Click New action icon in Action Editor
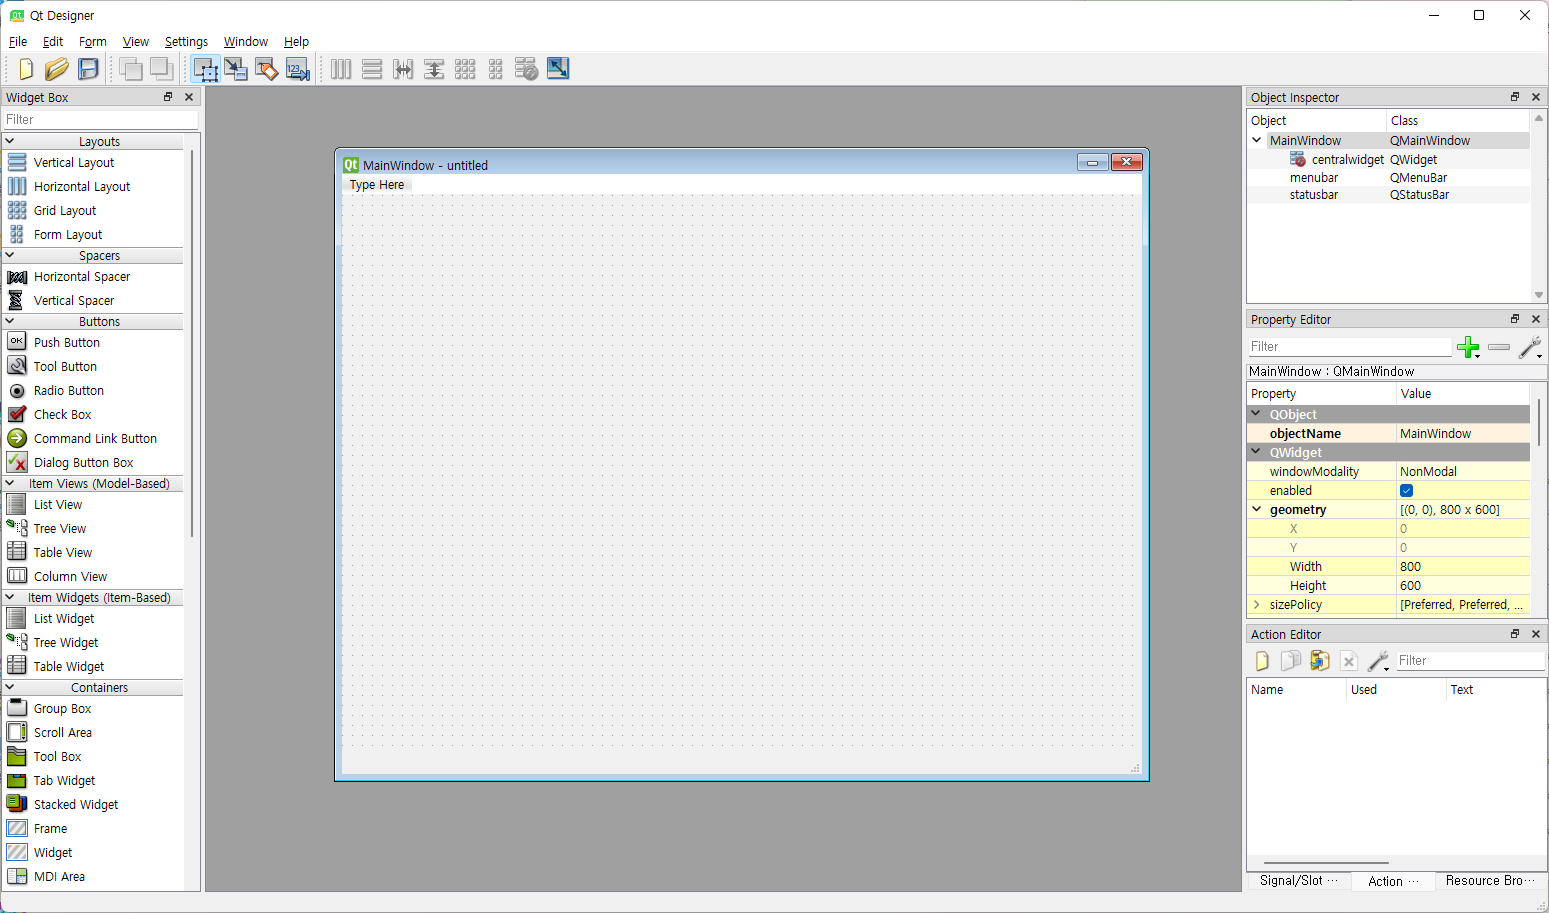This screenshot has width=1549, height=913. pos(1262,661)
